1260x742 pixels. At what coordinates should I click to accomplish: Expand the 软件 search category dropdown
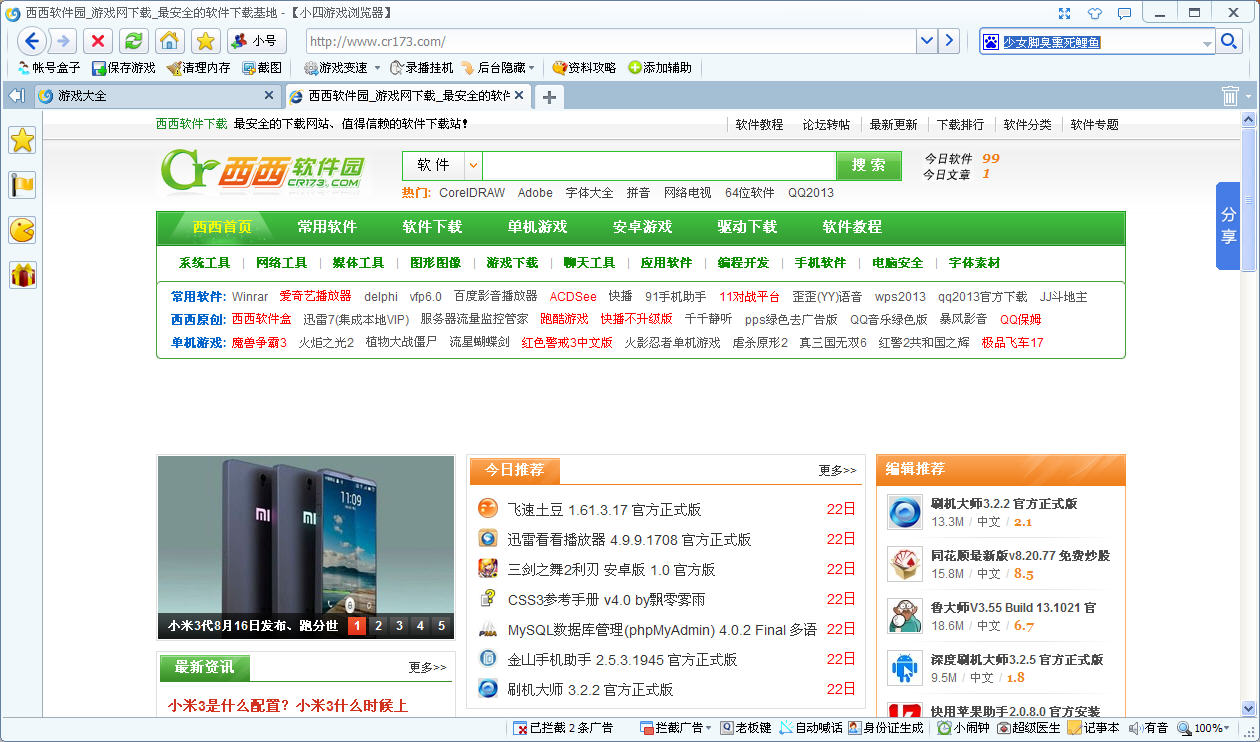click(473, 166)
